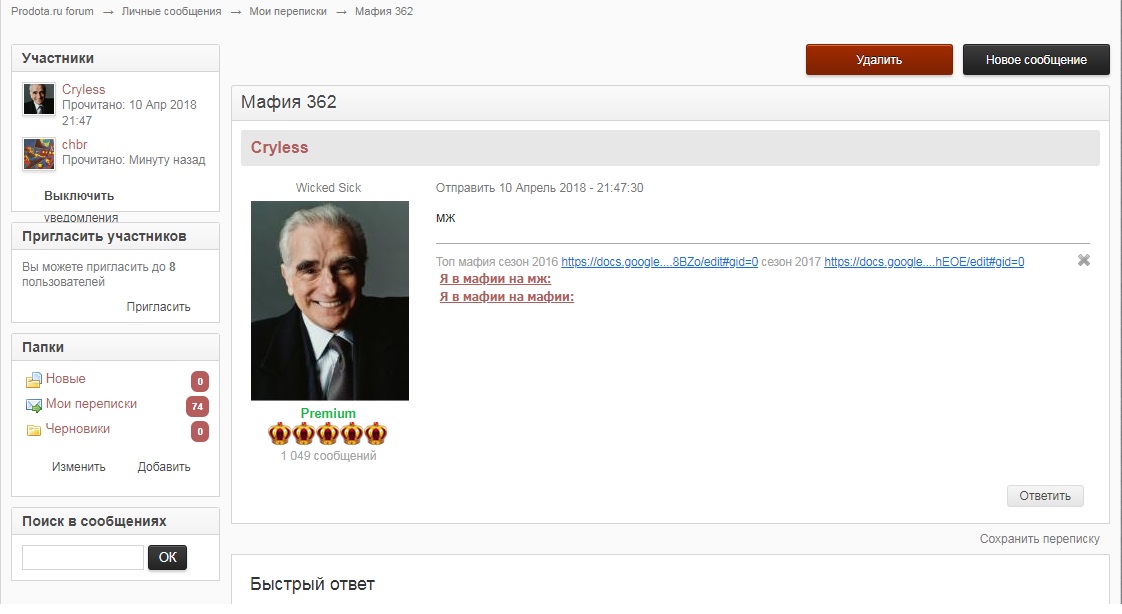Click the red Удалить button
This screenshot has height=614, width=1122.
pos(879,60)
